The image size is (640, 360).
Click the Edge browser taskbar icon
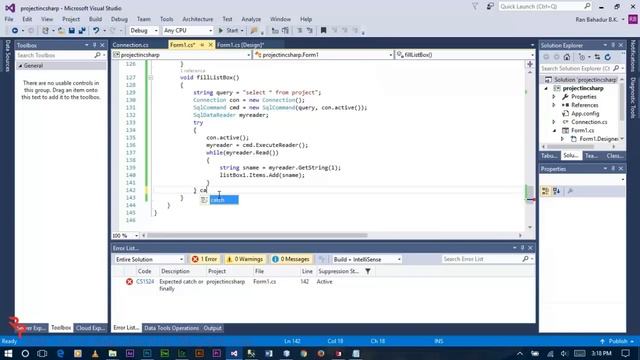coord(60,353)
